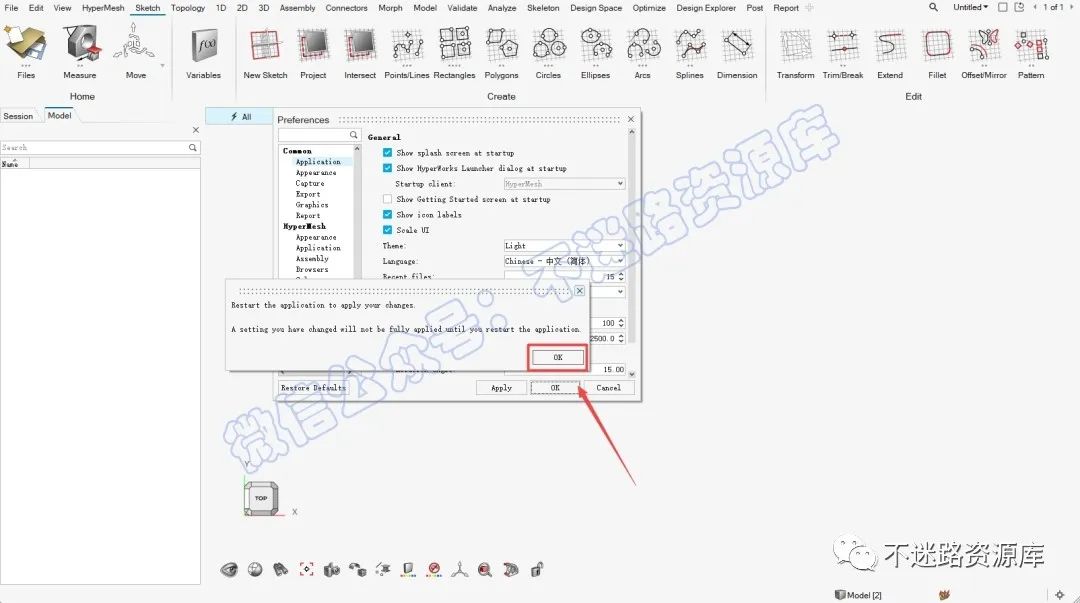The height and width of the screenshot is (603, 1080).
Task: Click Cancel in Preferences
Action: [x=608, y=388]
